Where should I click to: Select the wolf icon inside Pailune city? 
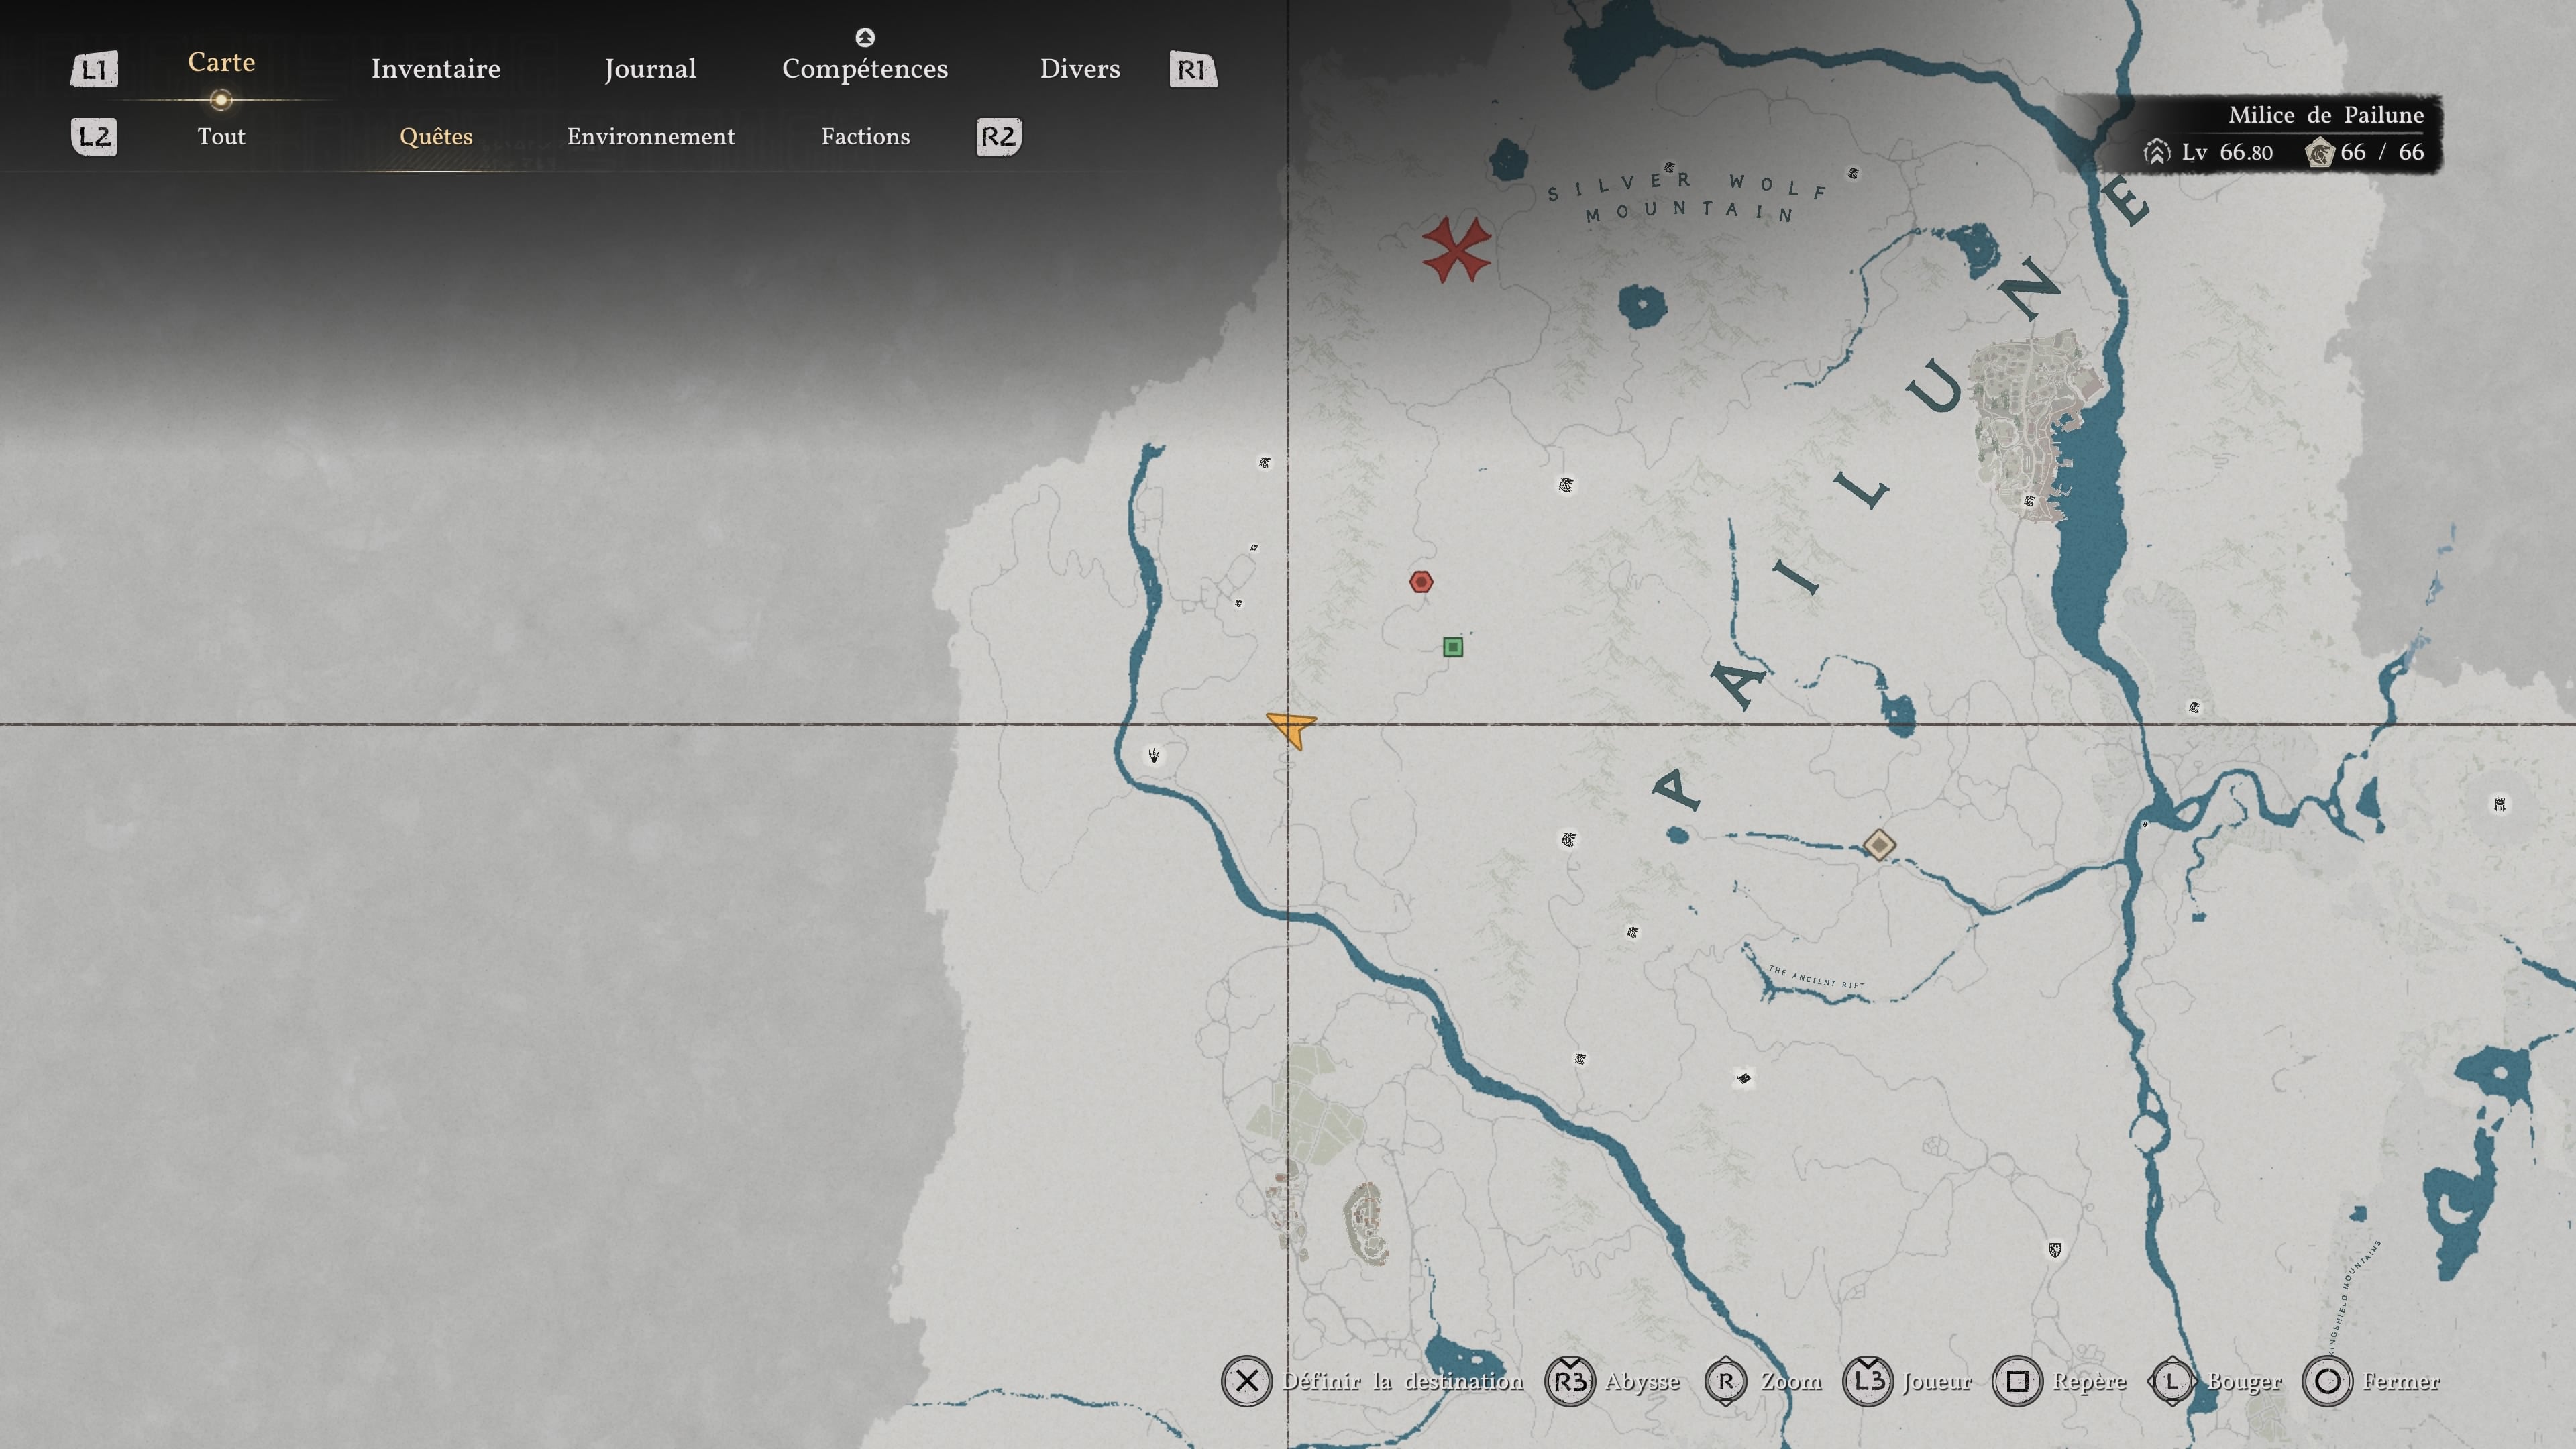coord(2029,501)
